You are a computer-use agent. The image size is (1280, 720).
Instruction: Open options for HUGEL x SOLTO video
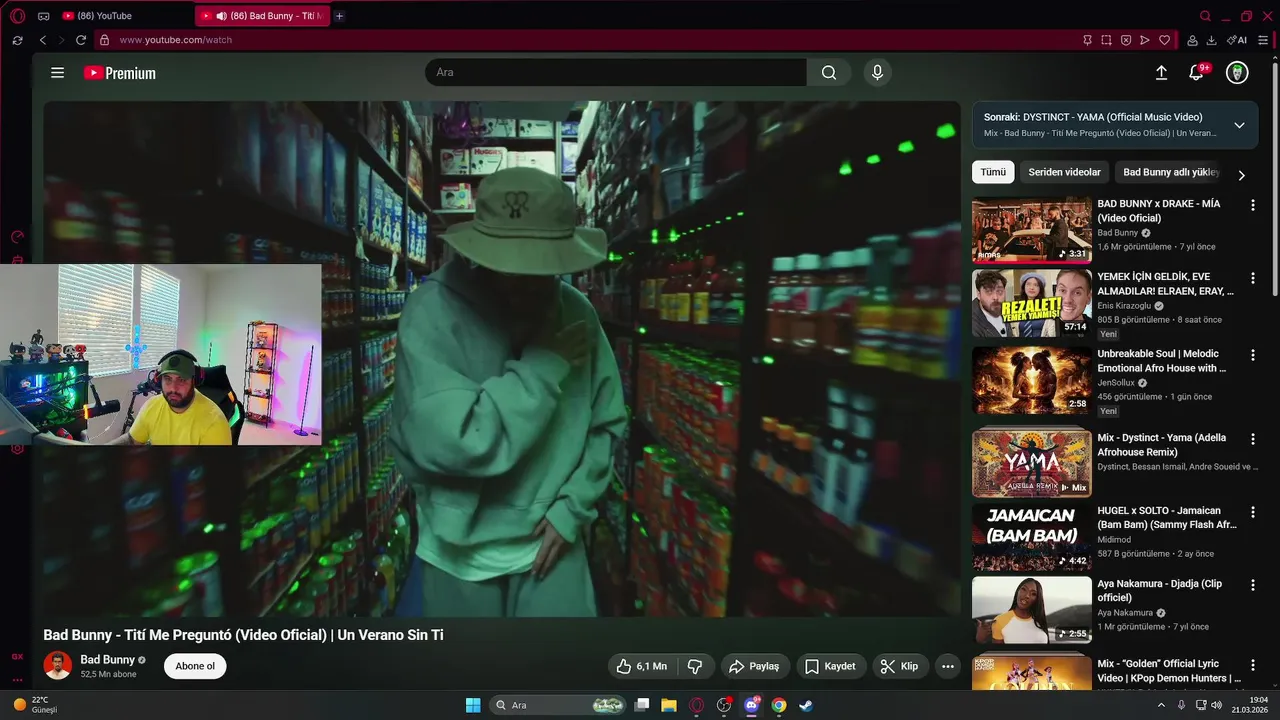tap(1252, 512)
